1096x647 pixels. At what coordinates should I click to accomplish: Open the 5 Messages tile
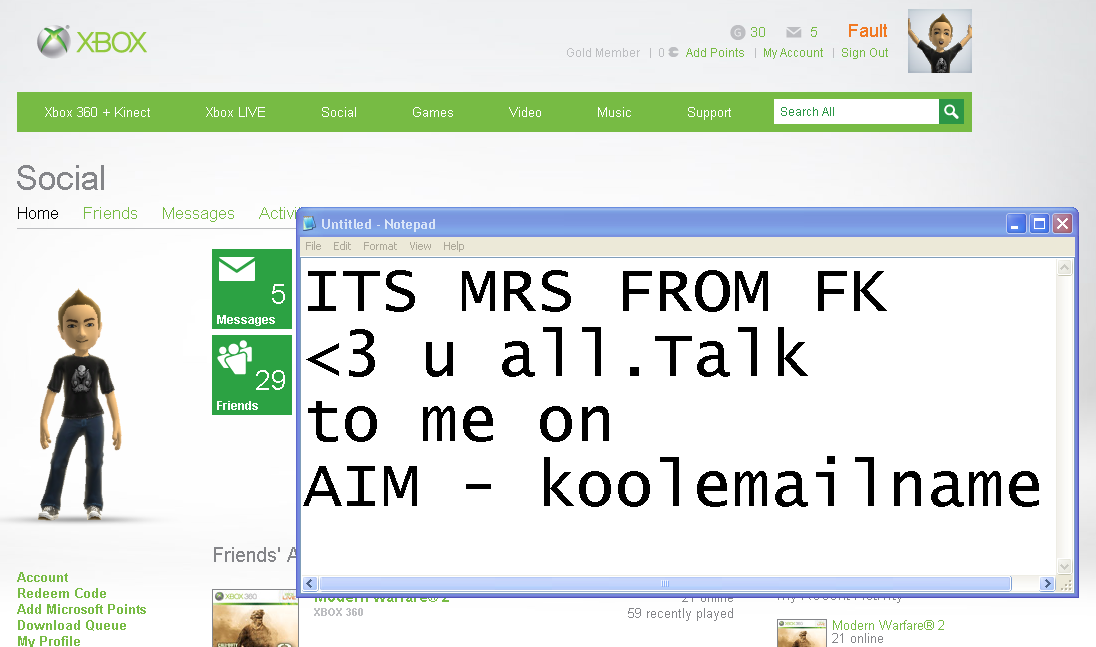pyautogui.click(x=252, y=289)
